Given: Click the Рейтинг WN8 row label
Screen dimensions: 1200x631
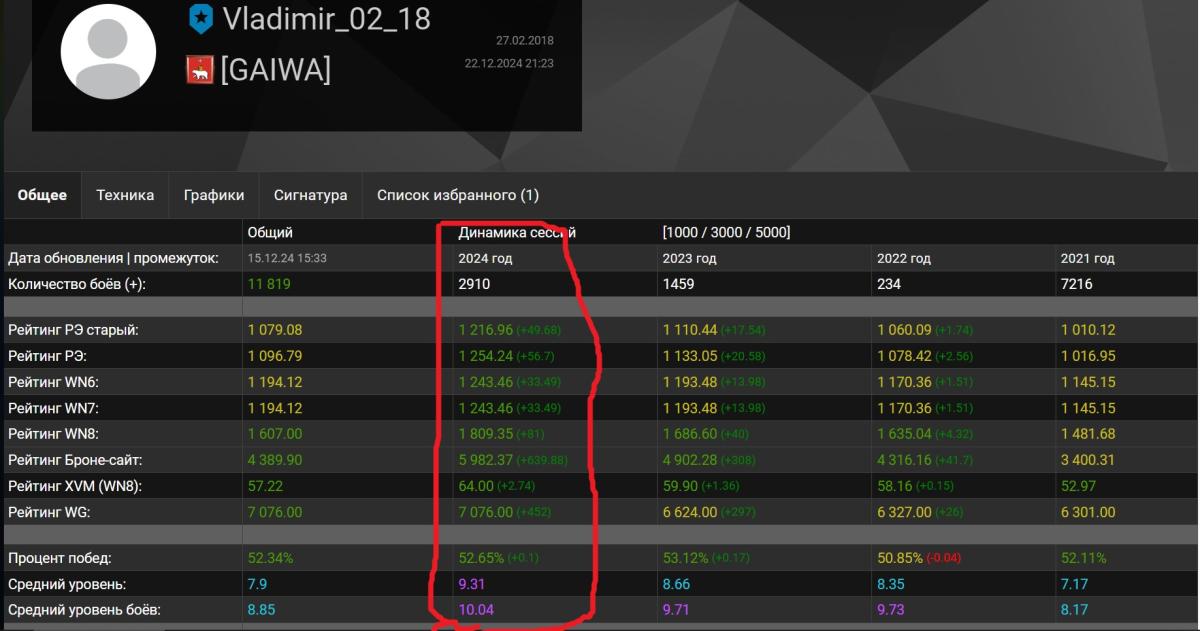Looking at the screenshot, I should tap(53, 434).
